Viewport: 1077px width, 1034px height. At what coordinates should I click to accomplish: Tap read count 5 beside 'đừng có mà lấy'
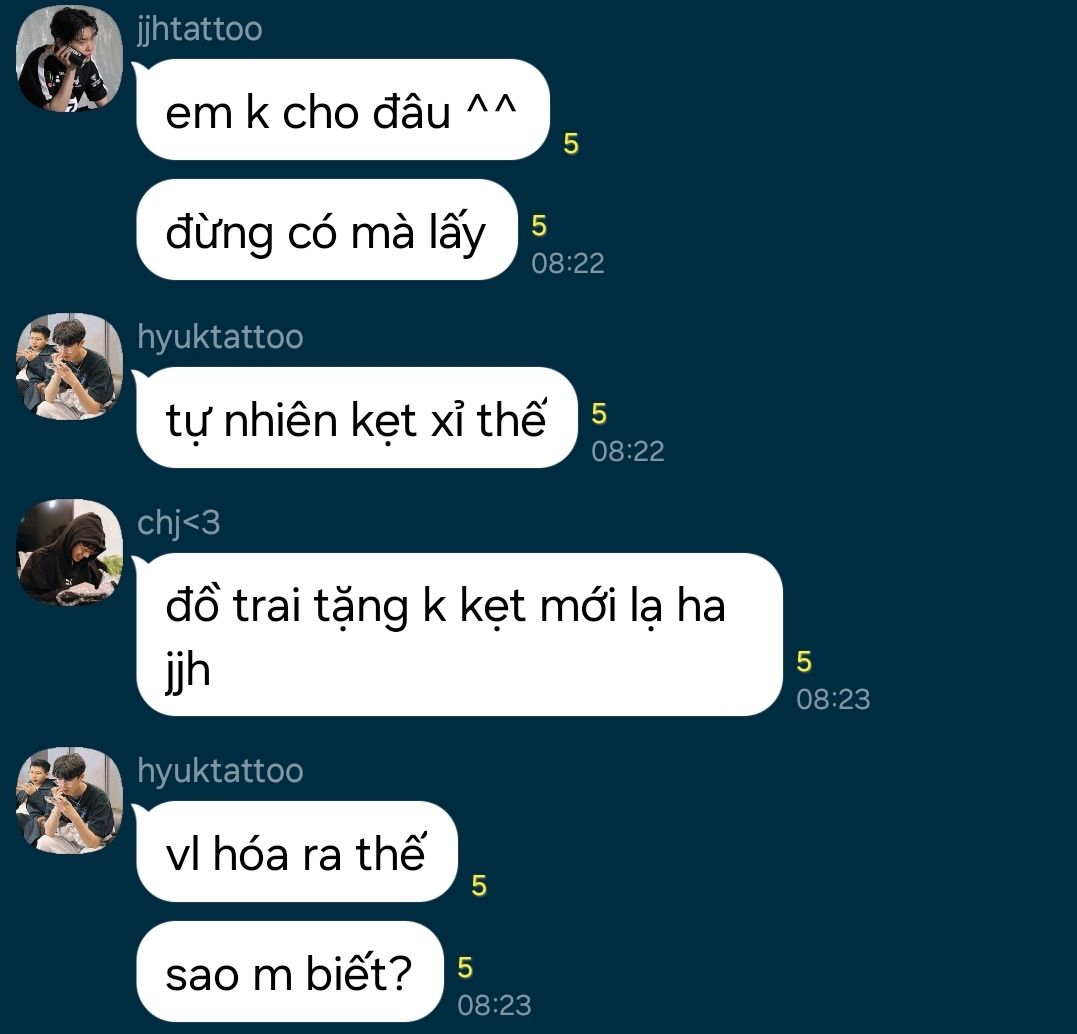coord(539,226)
